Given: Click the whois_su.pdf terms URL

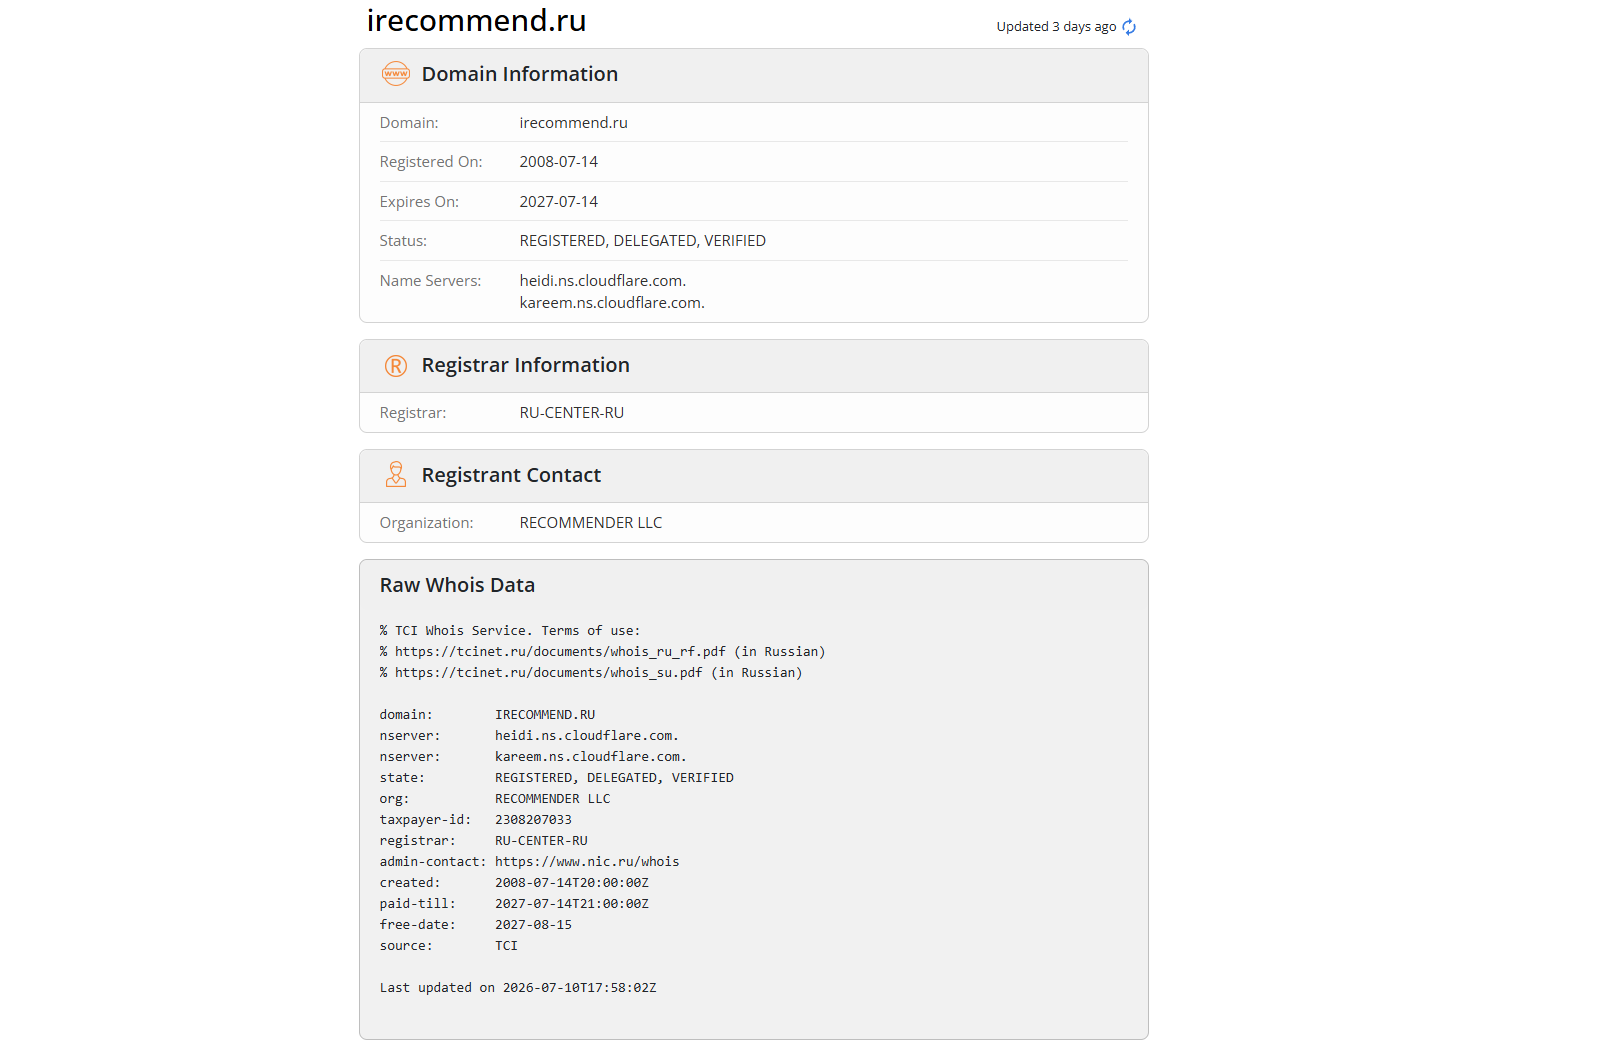Looking at the screenshot, I should [x=548, y=673].
